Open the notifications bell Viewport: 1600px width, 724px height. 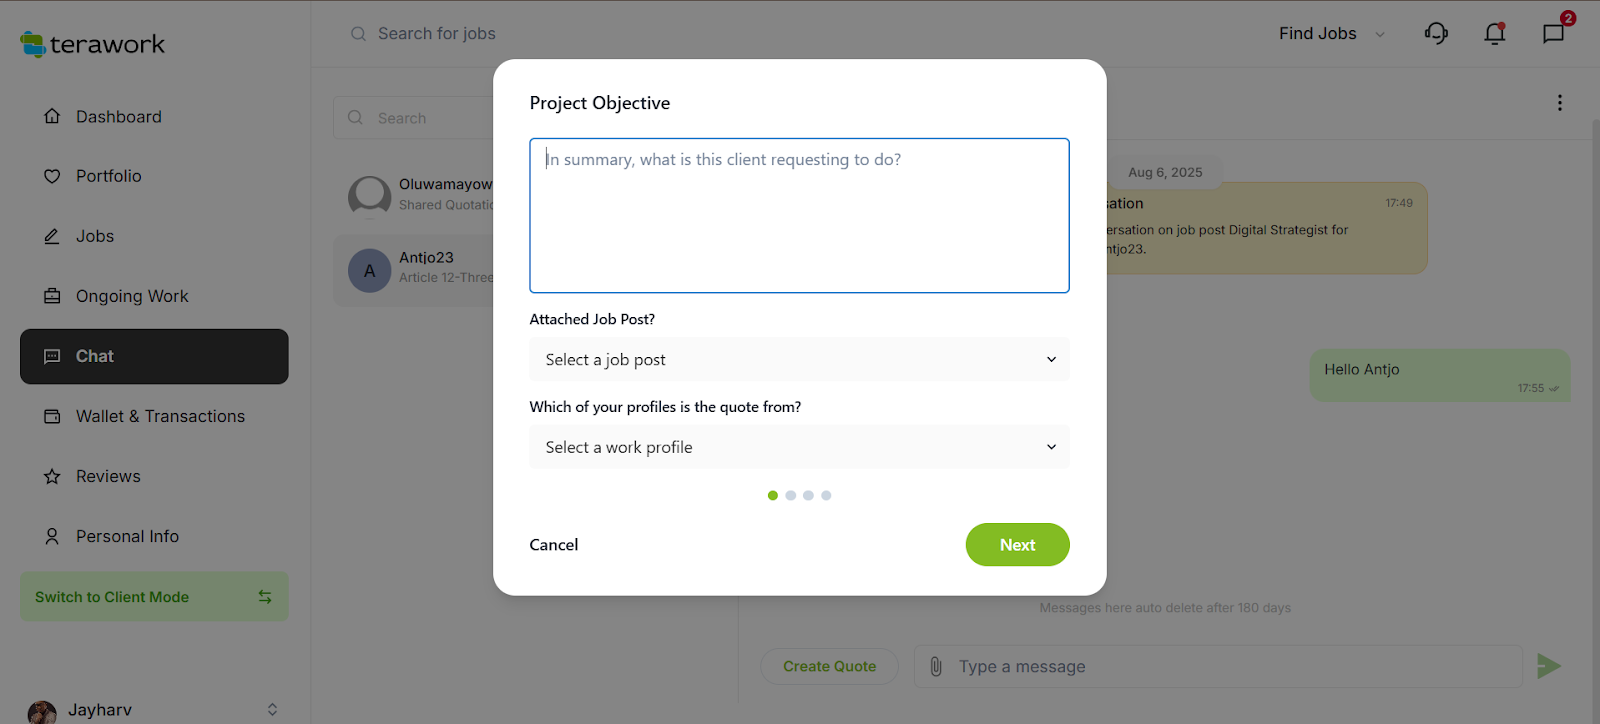[1495, 34]
